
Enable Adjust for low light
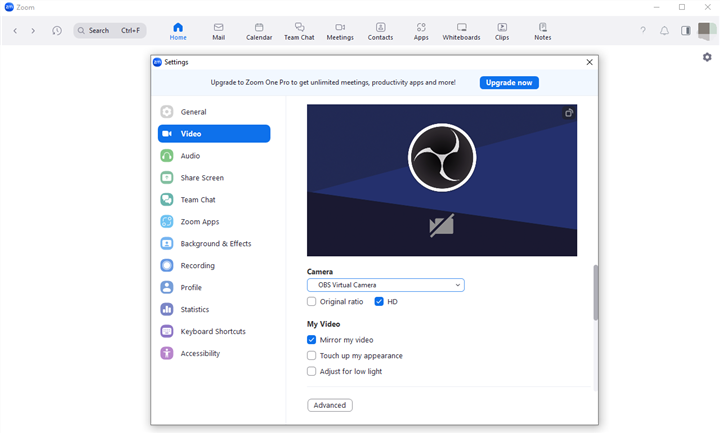[x=311, y=371]
